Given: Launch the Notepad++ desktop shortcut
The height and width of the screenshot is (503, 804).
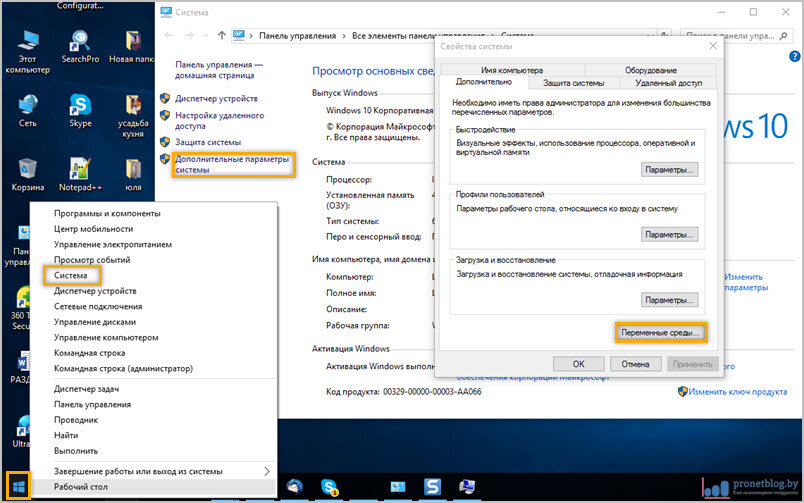Looking at the screenshot, I should [80, 175].
